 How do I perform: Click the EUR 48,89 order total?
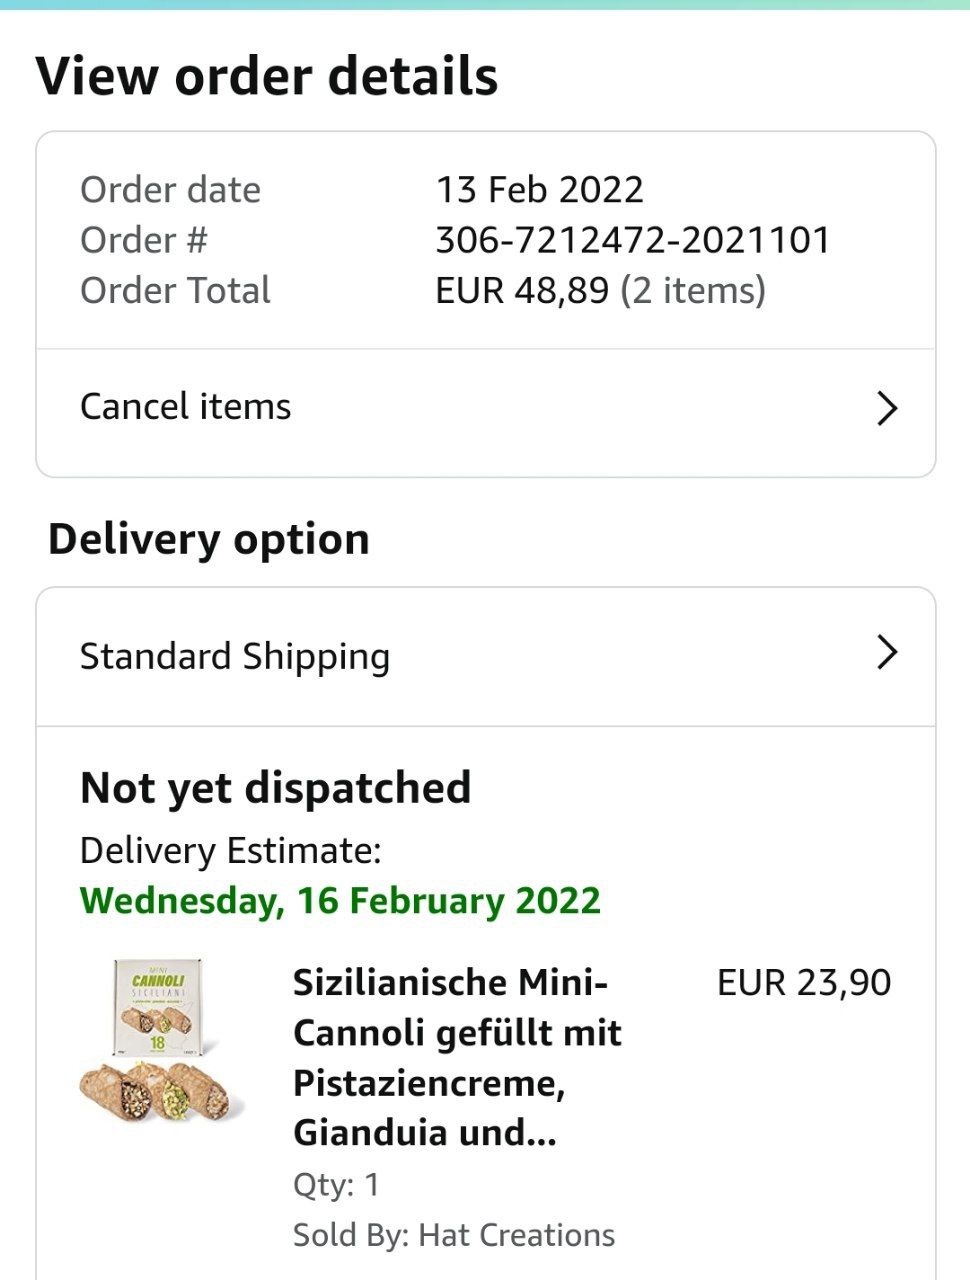[x=521, y=291]
